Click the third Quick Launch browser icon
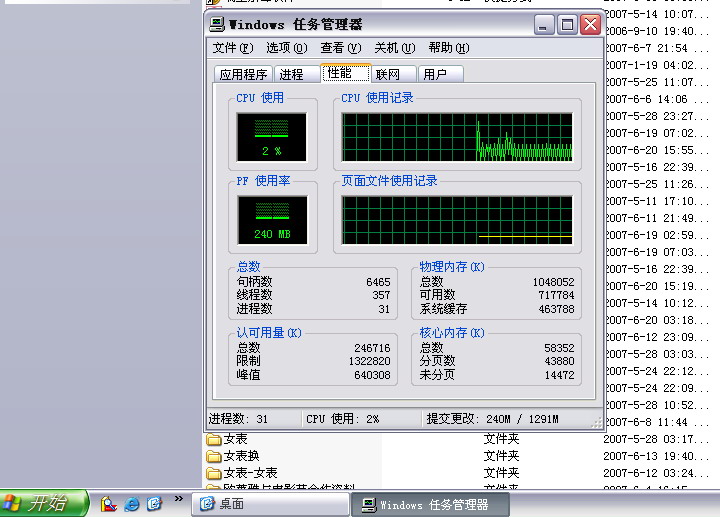Screen dimensions: 720x517 154,504
